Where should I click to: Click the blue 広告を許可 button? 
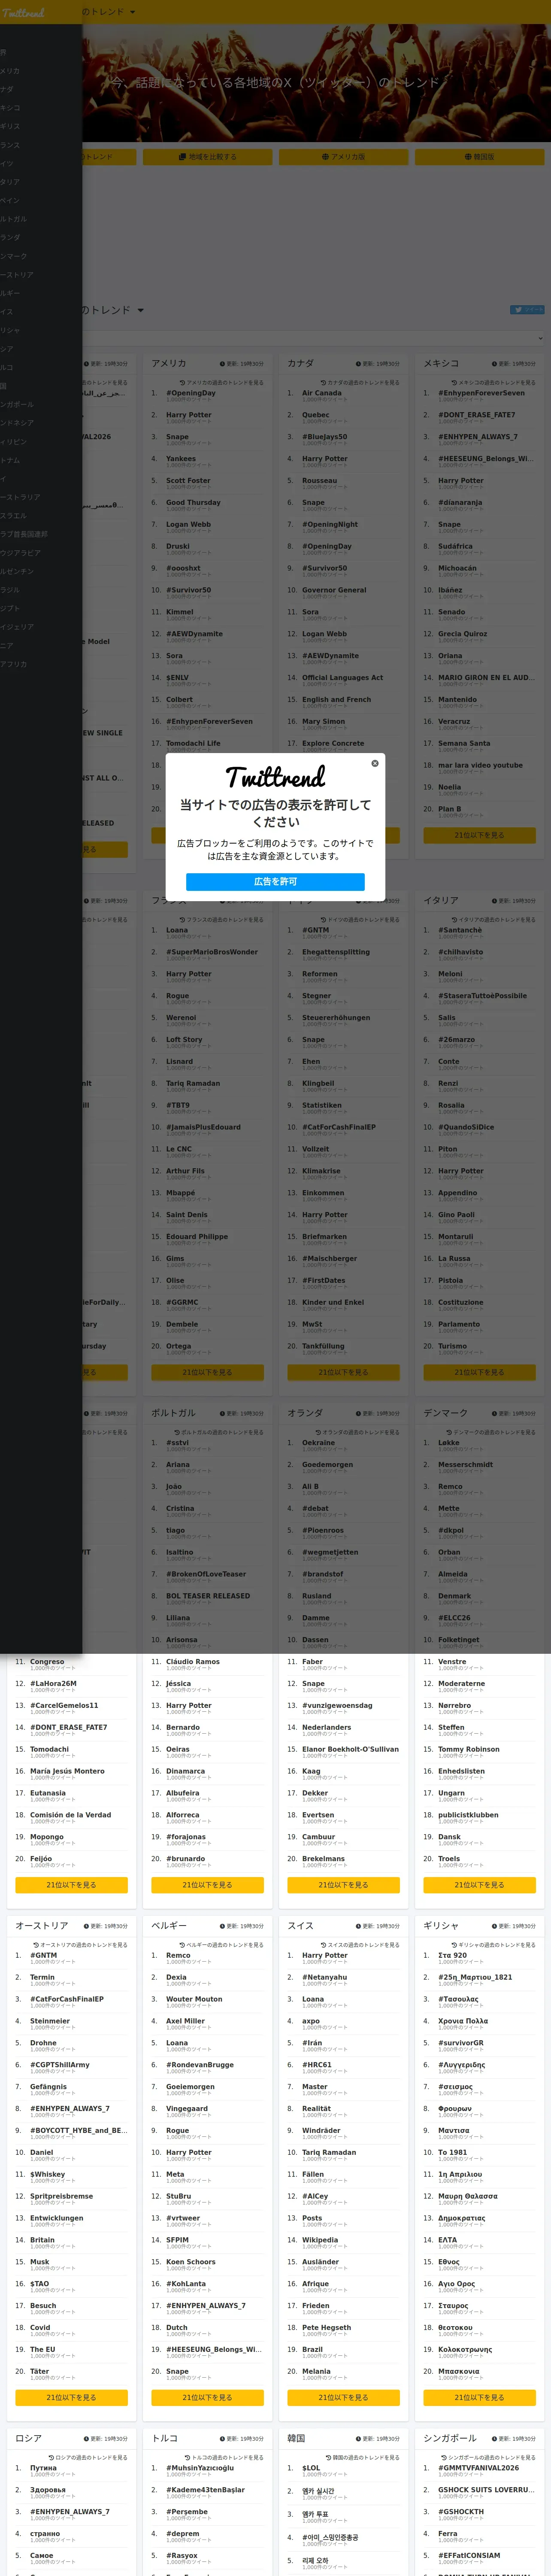[275, 881]
